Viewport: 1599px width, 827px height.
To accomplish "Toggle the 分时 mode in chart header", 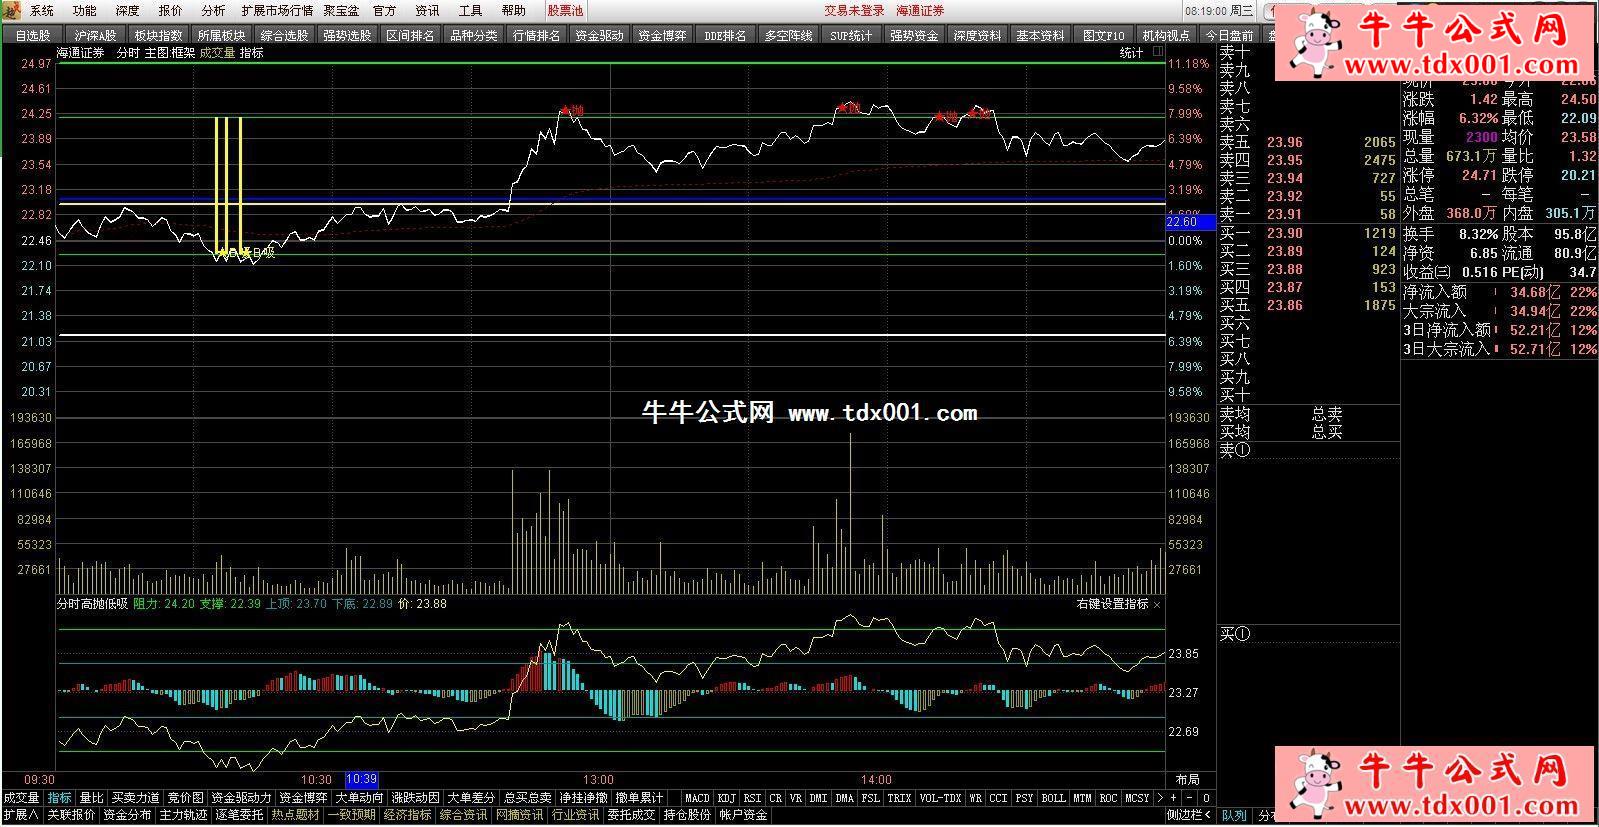I will [x=128, y=53].
